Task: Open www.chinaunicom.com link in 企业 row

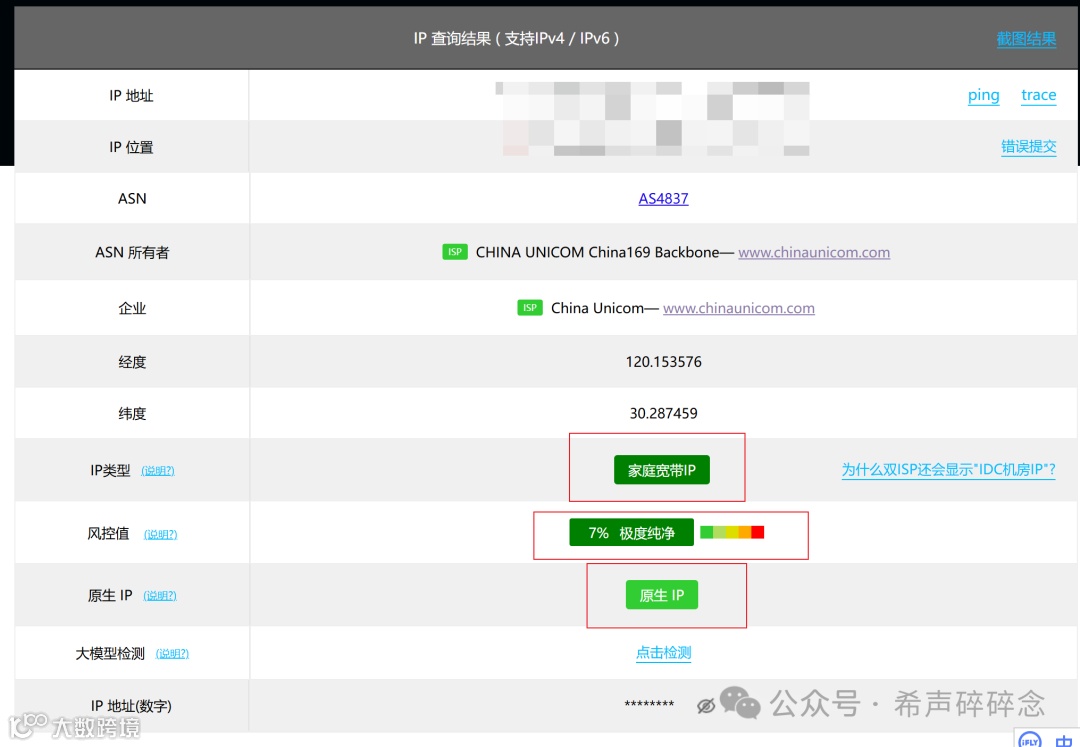Action: (738, 308)
